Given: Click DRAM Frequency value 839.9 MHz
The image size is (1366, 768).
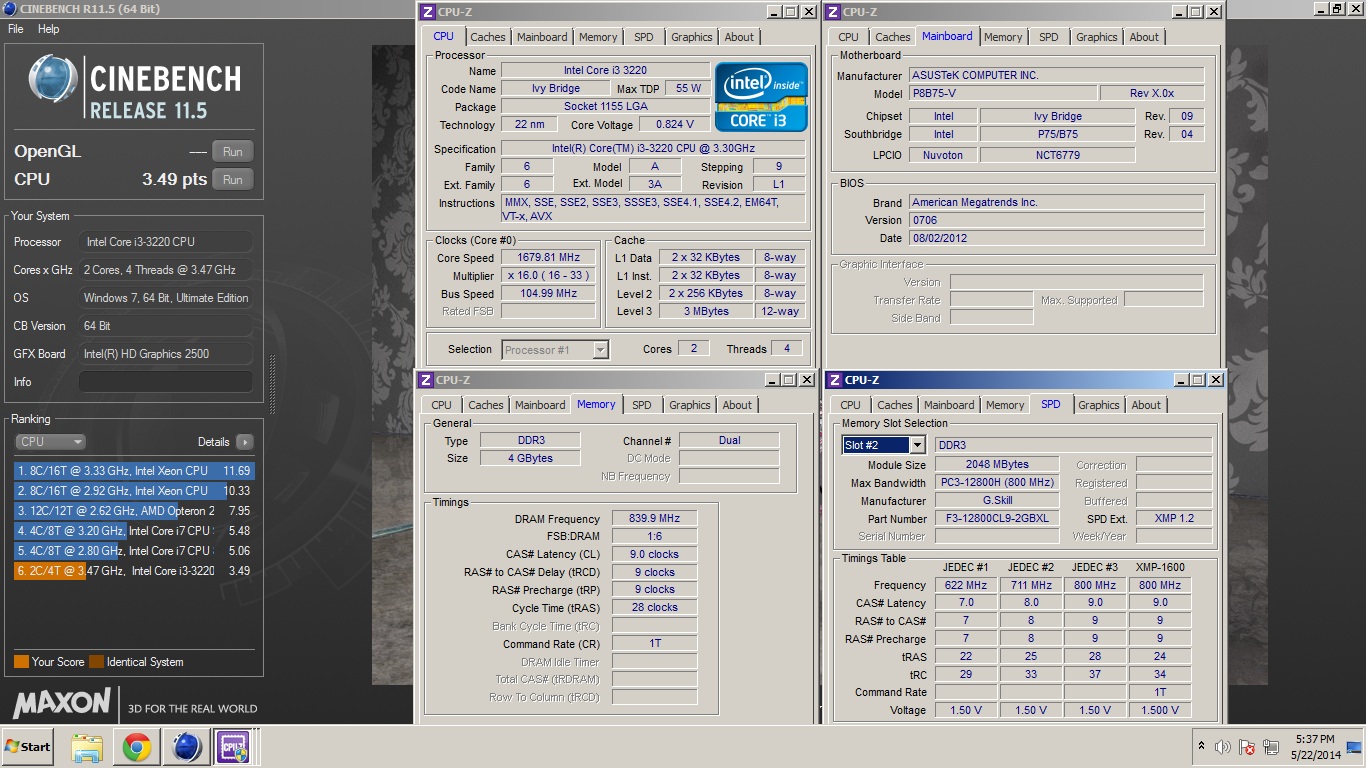Looking at the screenshot, I should 654,519.
